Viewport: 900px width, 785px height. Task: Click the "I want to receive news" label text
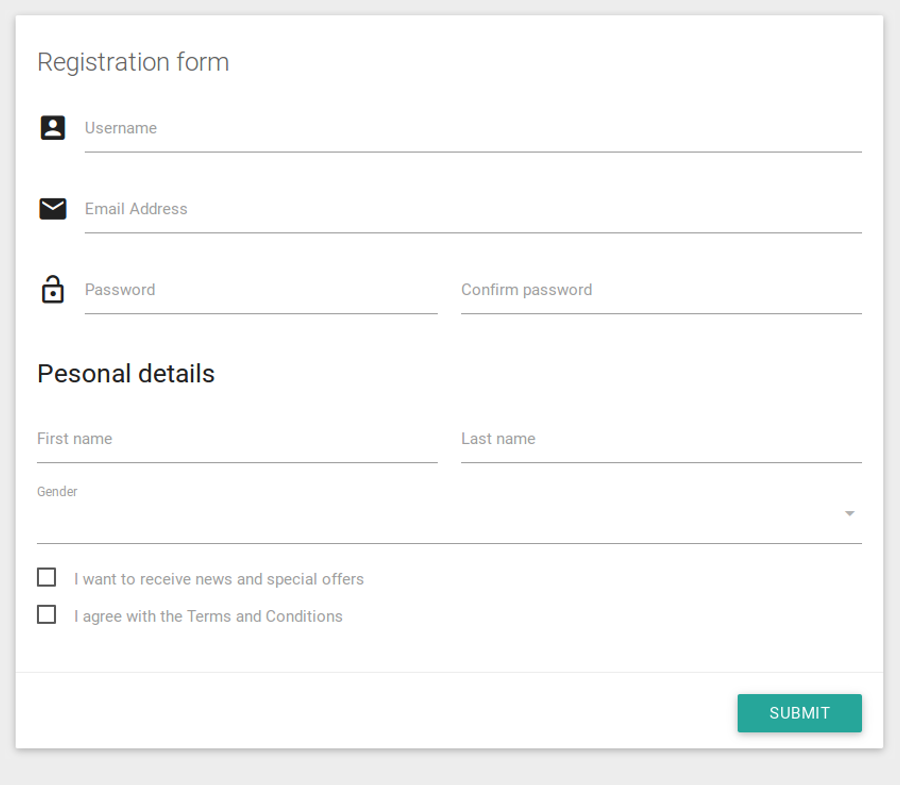[219, 579]
